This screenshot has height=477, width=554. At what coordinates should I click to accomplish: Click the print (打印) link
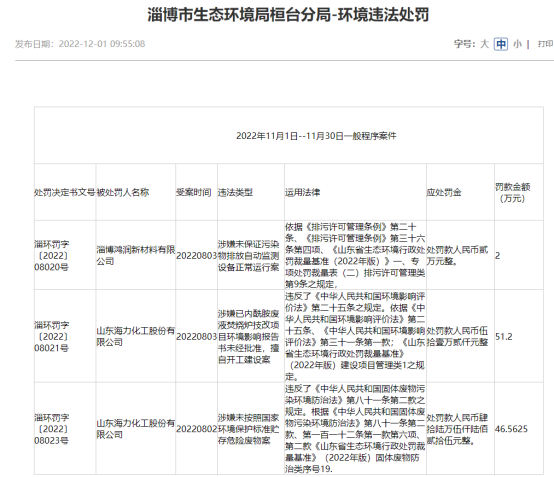click(x=546, y=44)
